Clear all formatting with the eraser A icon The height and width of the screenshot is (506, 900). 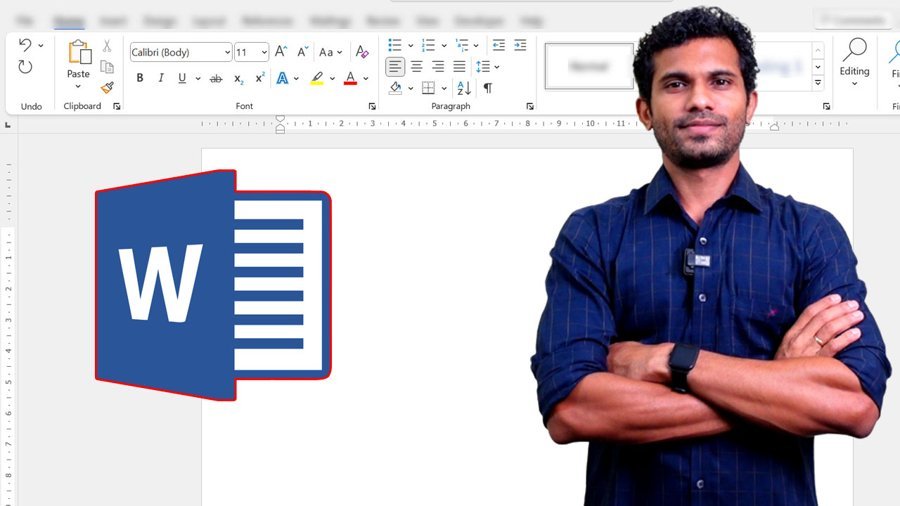[x=362, y=52]
